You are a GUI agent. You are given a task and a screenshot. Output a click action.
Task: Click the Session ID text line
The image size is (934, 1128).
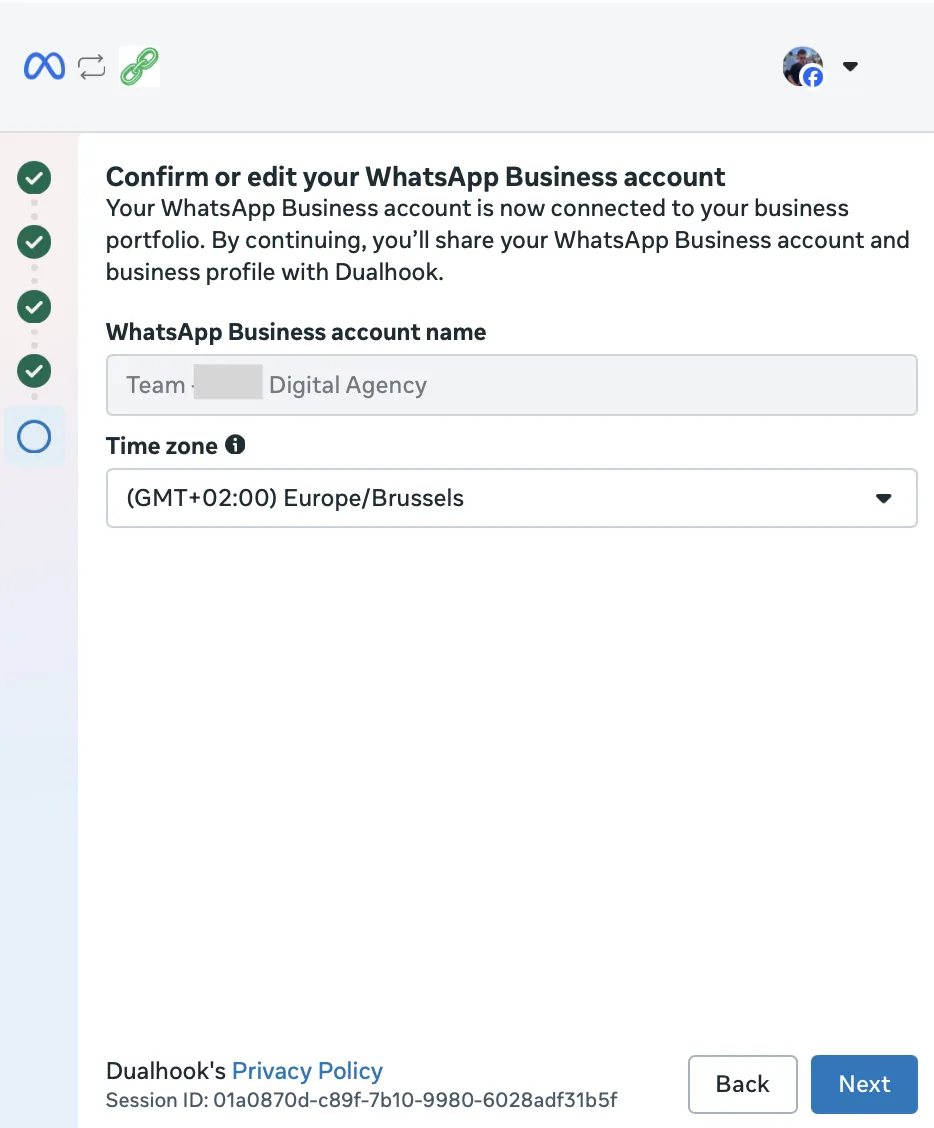point(361,1100)
